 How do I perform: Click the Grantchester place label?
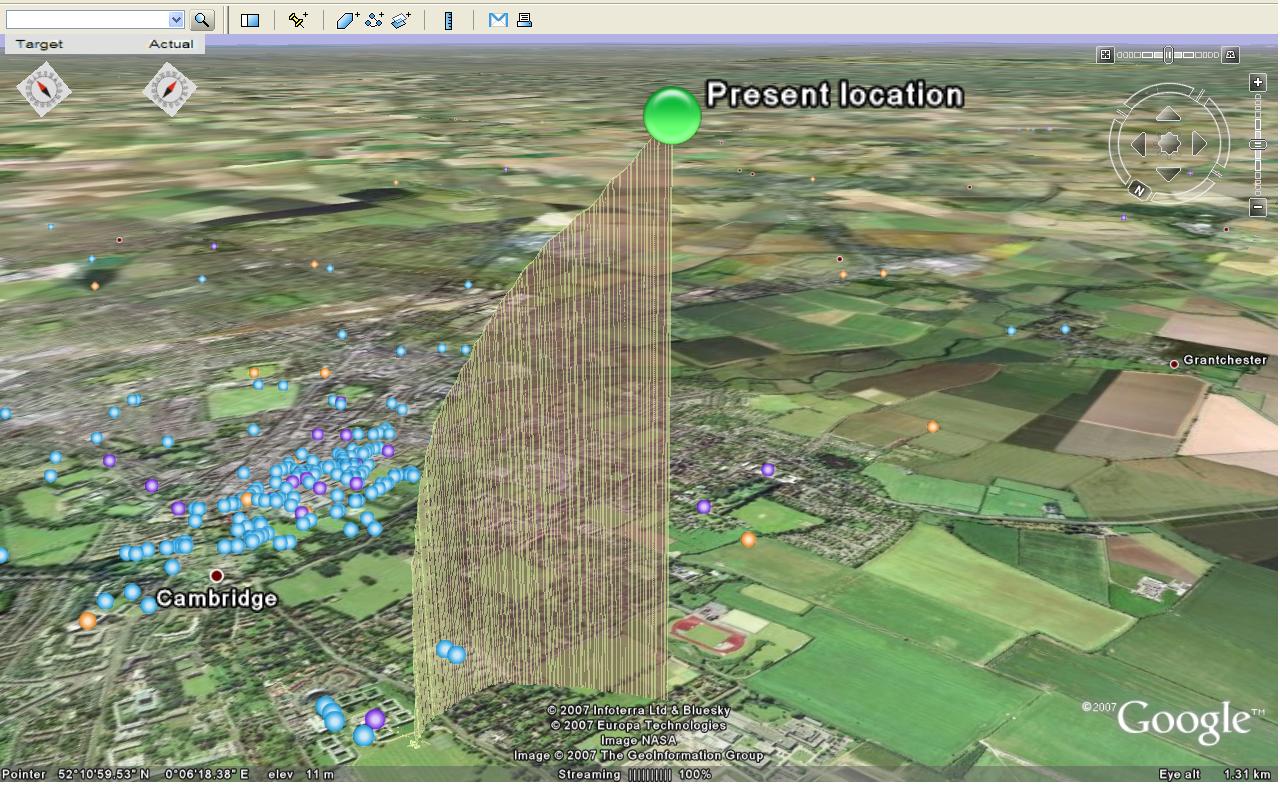(x=1225, y=360)
